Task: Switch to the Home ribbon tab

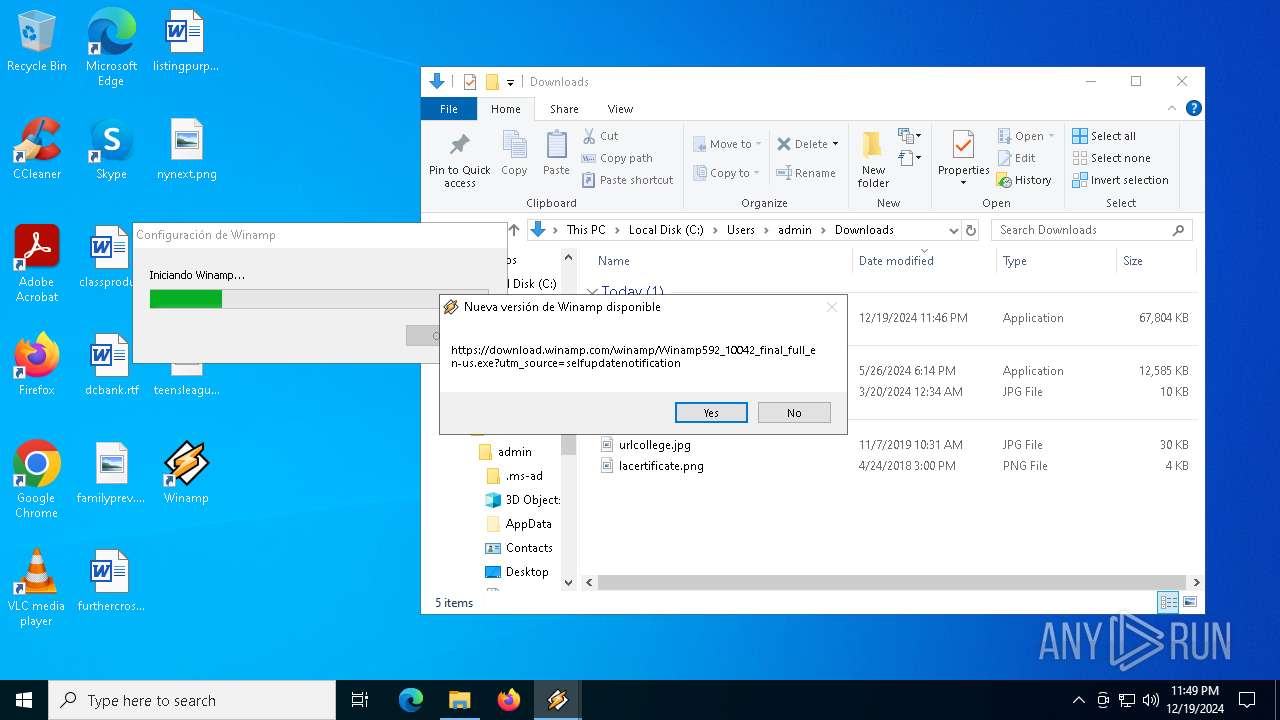Action: coord(505,109)
